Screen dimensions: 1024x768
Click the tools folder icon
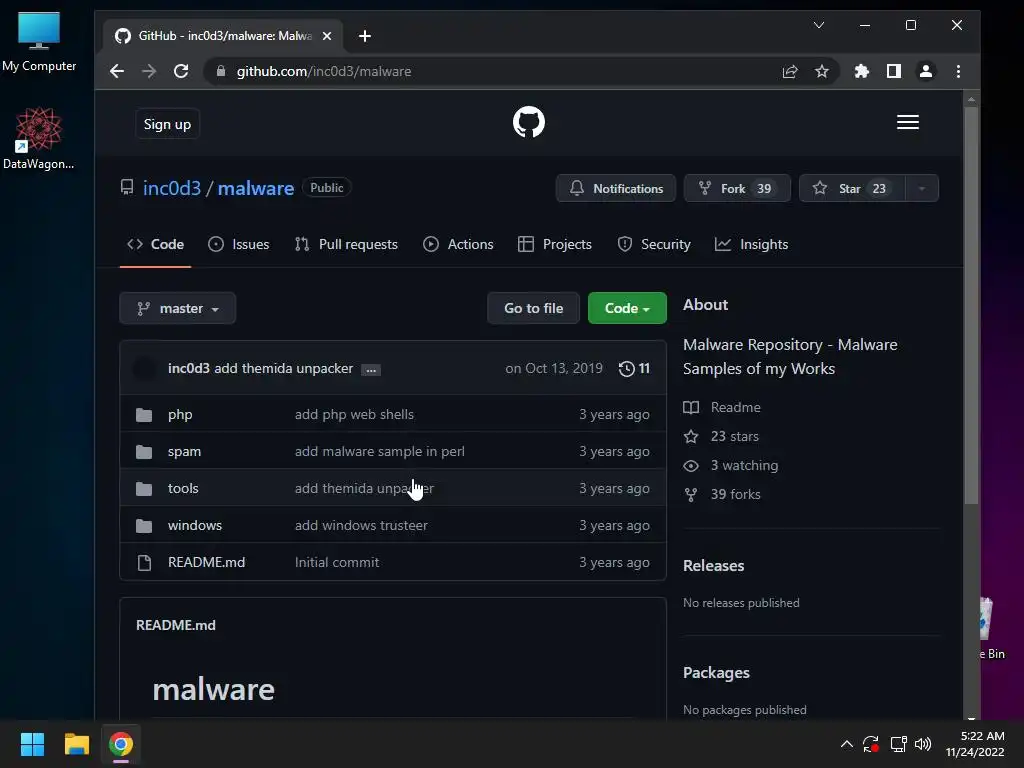144,488
